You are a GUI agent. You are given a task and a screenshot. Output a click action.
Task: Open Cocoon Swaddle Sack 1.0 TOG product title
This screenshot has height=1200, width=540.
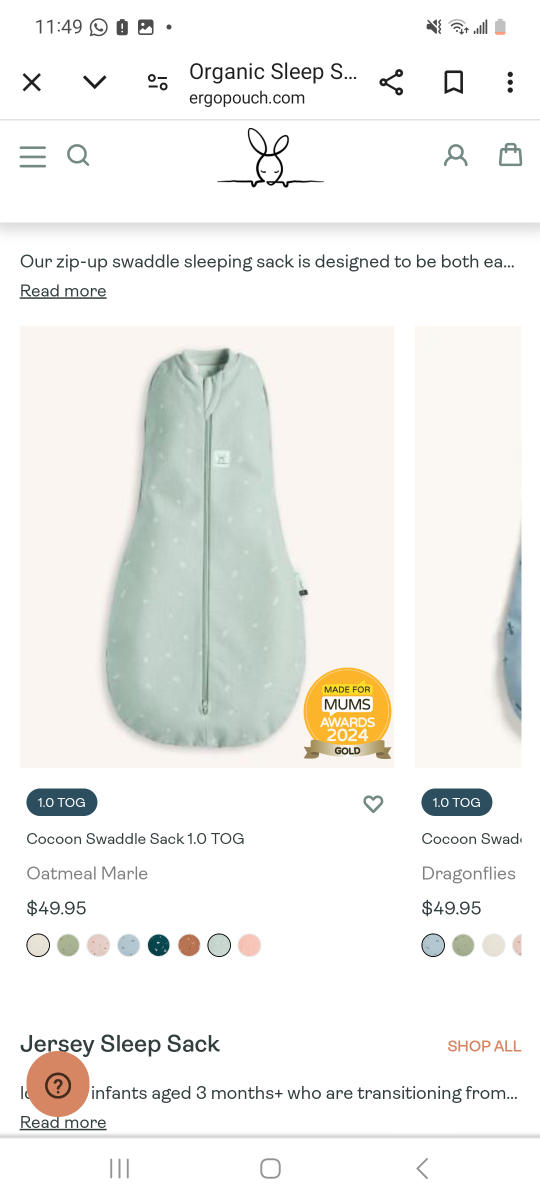pos(135,839)
